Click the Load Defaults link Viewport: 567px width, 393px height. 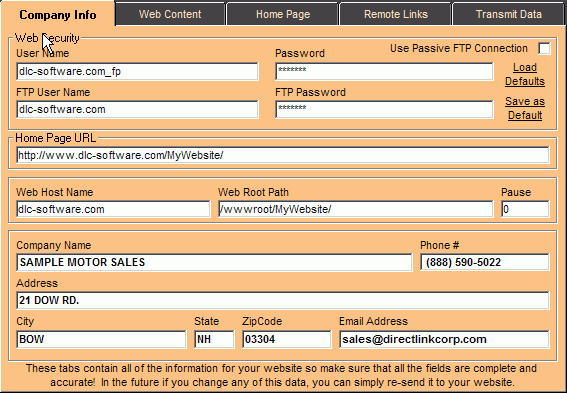tap(525, 74)
